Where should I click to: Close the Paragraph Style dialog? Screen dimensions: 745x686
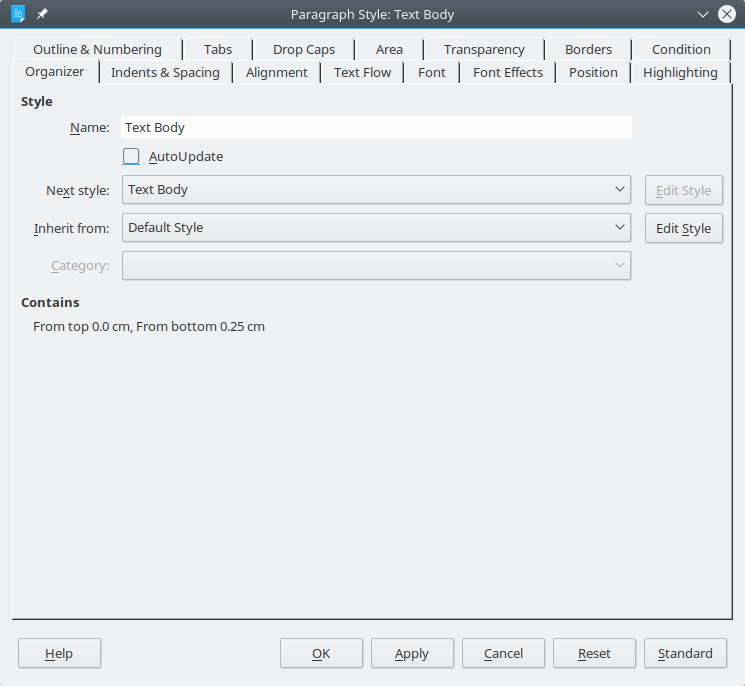pos(727,14)
